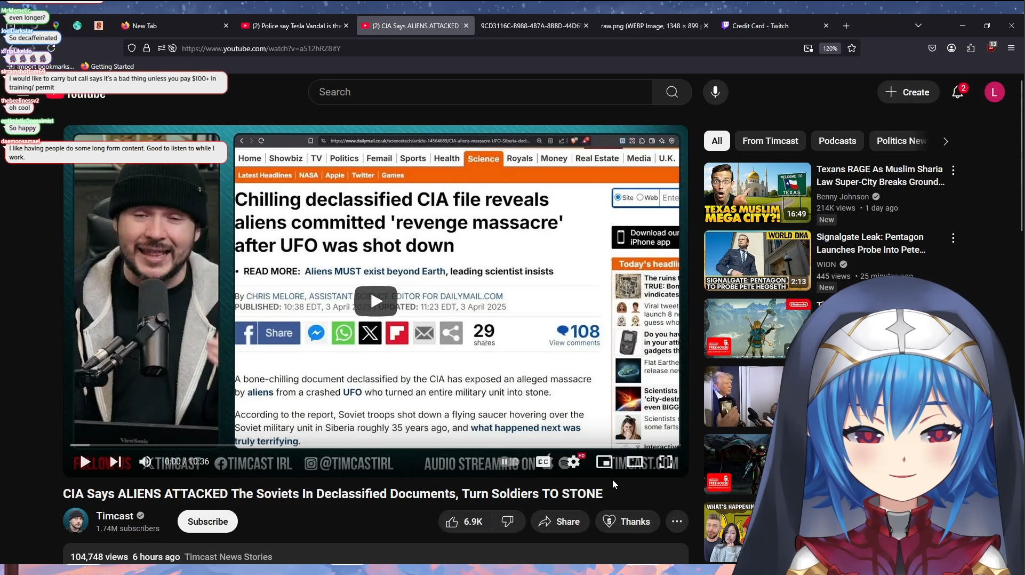Mute the video volume speaker icon
The width and height of the screenshot is (1025, 575).
[145, 462]
